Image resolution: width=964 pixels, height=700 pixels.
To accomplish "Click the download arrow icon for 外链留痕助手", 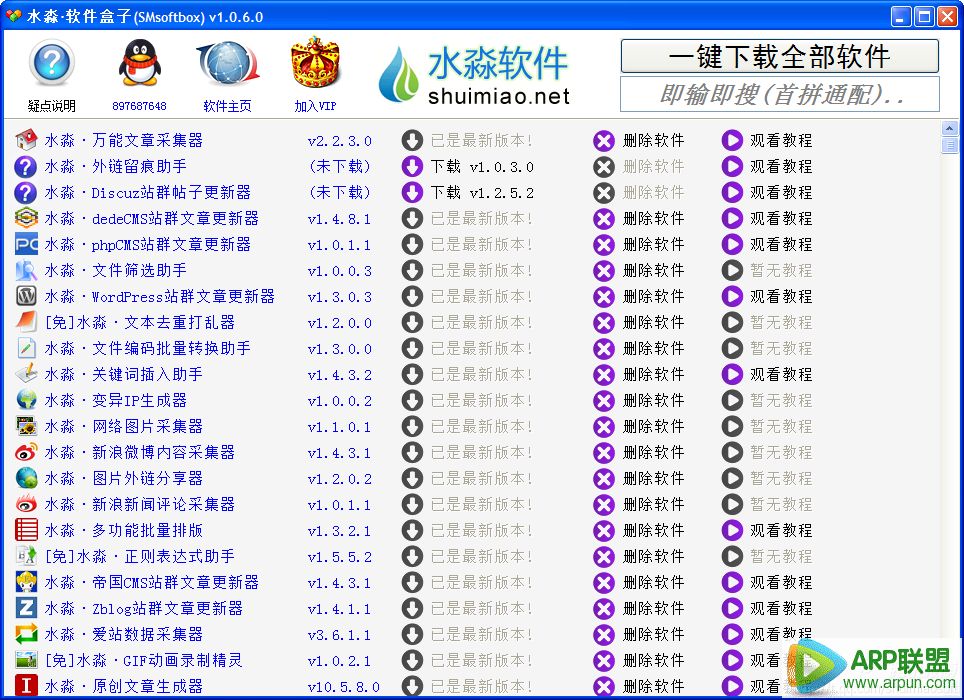I will [x=412, y=167].
